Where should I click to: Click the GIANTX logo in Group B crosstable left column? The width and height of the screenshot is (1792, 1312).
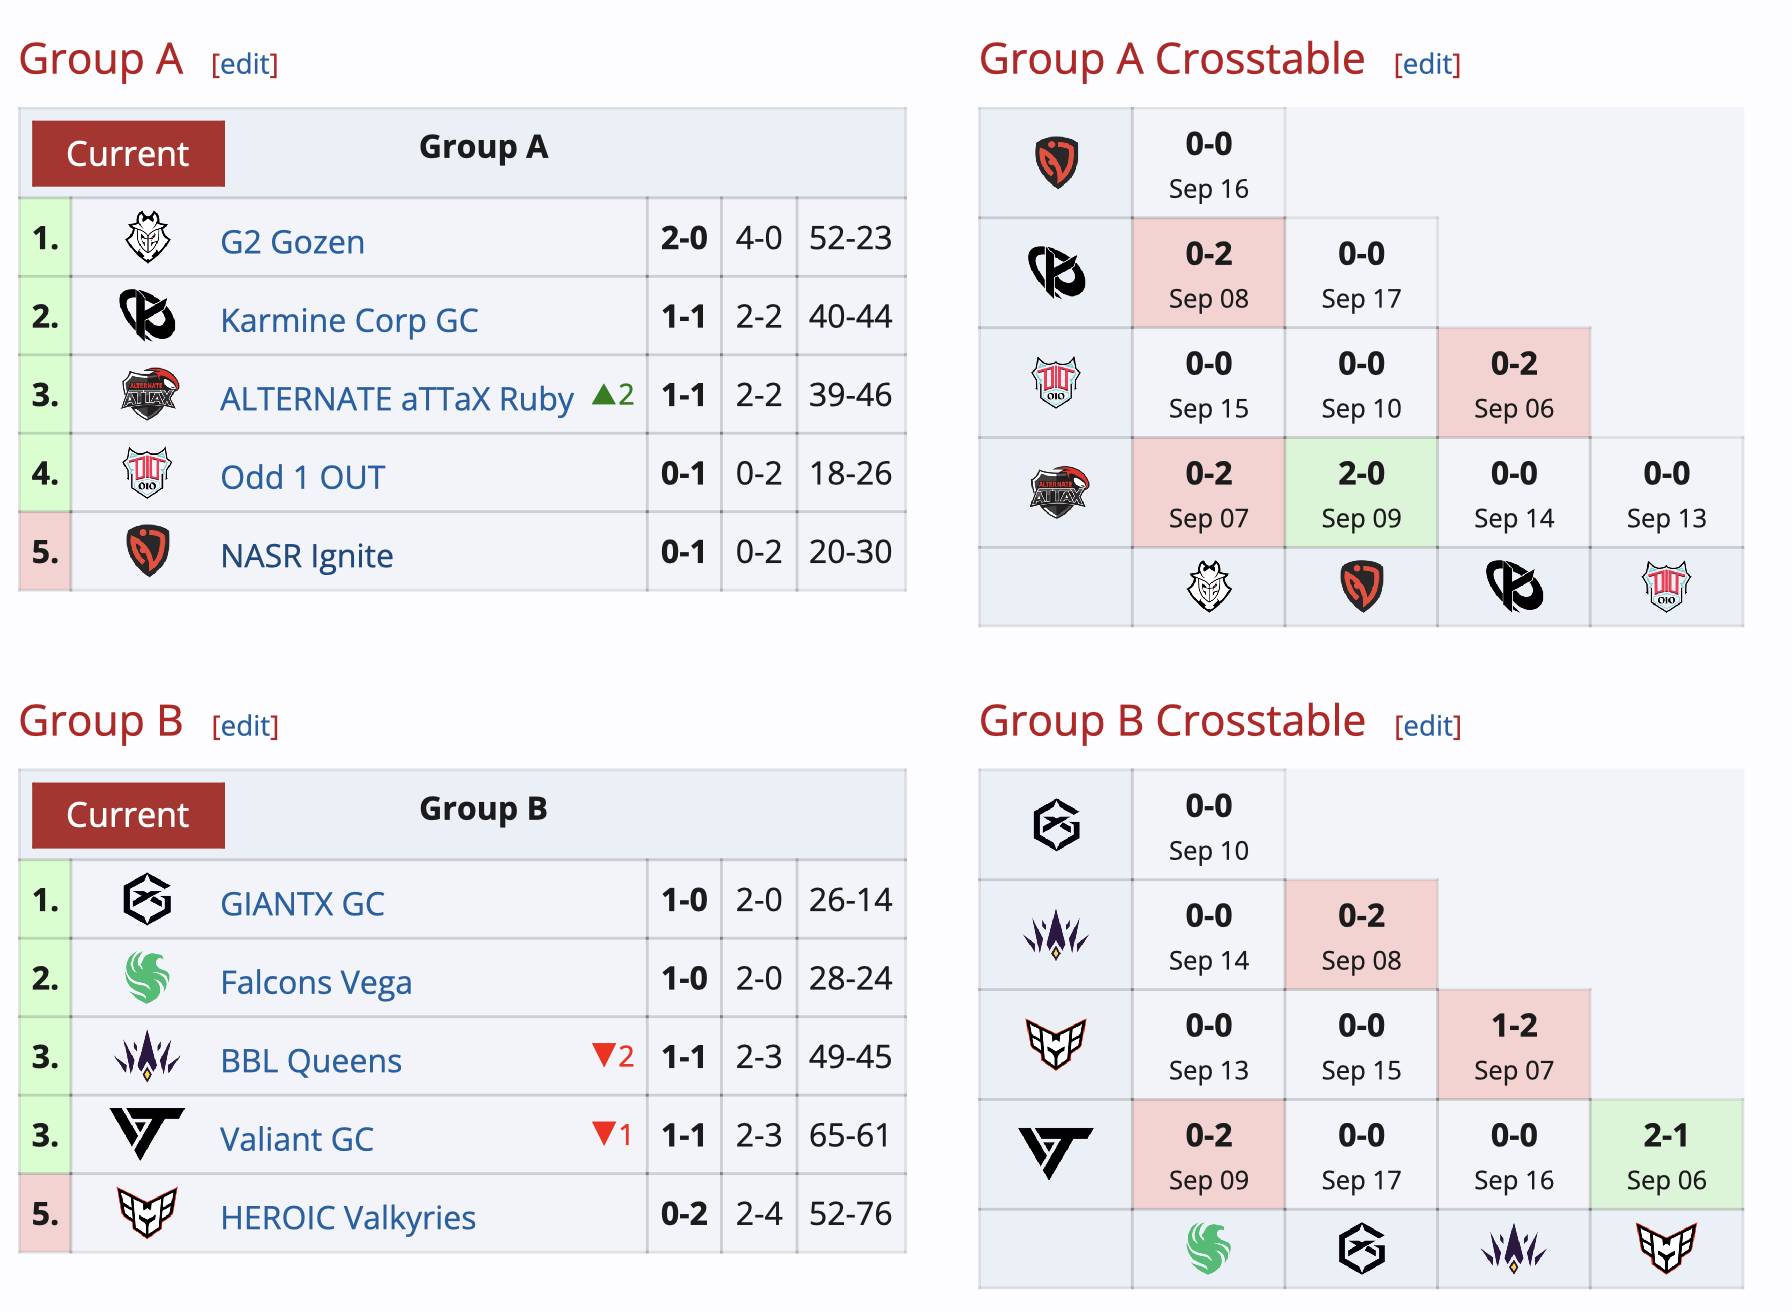click(x=1056, y=825)
